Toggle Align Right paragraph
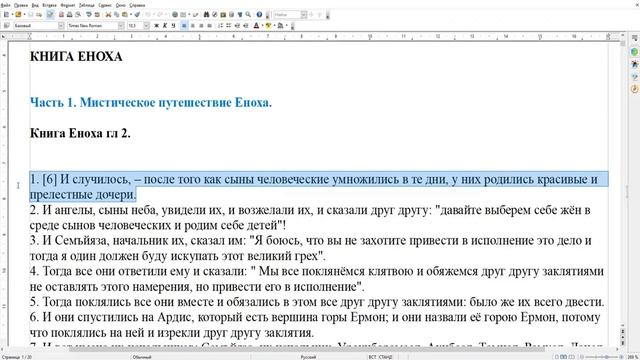 coord(201,26)
